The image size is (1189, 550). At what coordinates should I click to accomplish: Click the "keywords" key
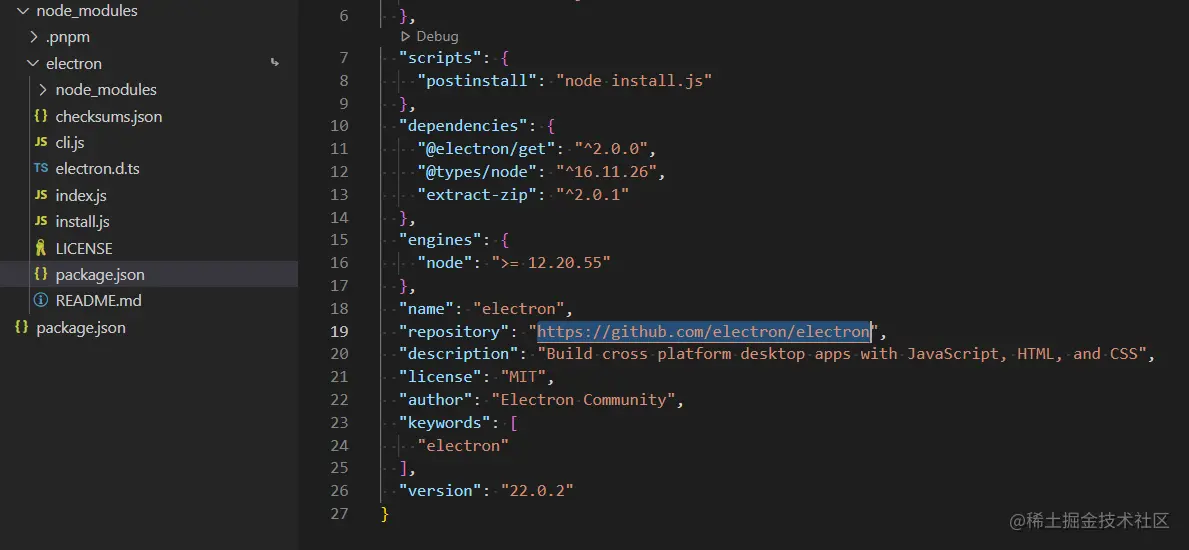coord(445,423)
